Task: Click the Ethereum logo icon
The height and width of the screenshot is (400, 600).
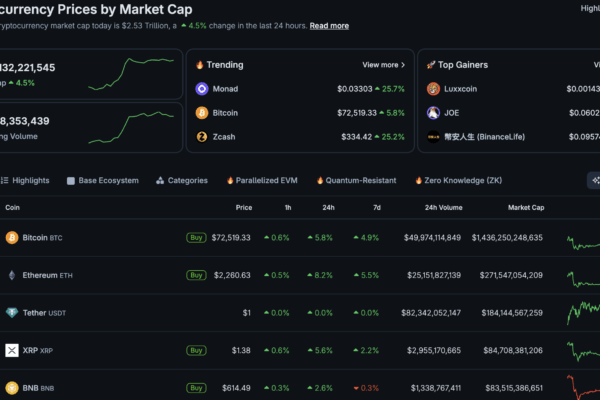Action: (12, 275)
